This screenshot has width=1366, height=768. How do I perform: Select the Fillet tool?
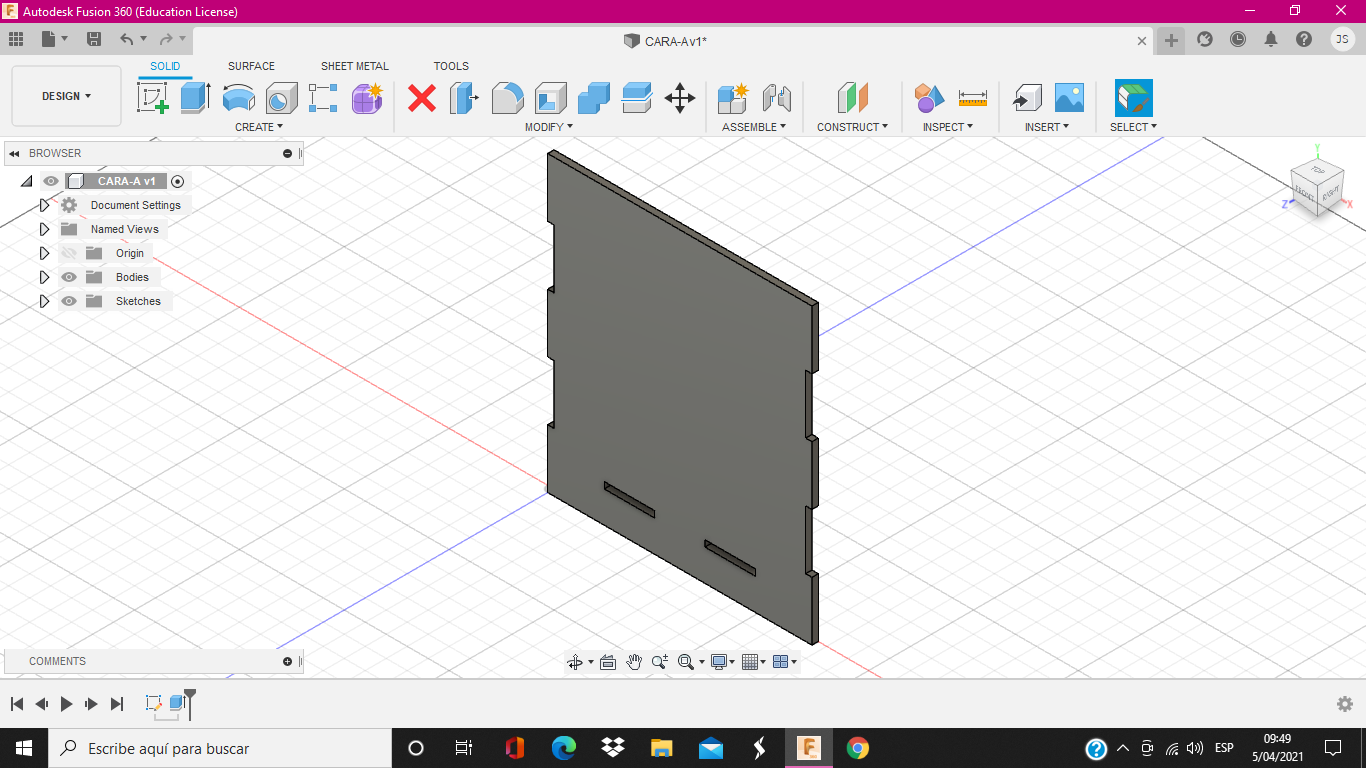507,98
